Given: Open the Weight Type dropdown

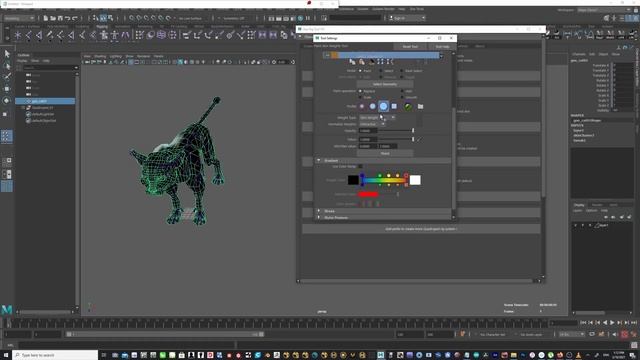Looking at the screenshot, I should 377,118.
